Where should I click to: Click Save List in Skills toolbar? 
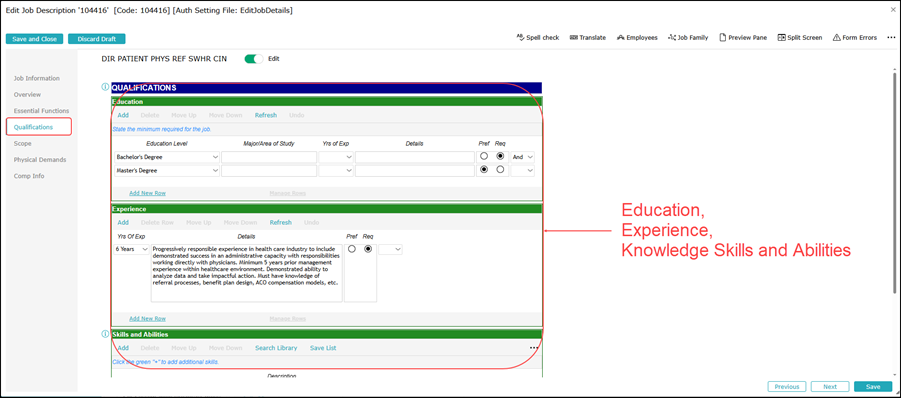(323, 347)
